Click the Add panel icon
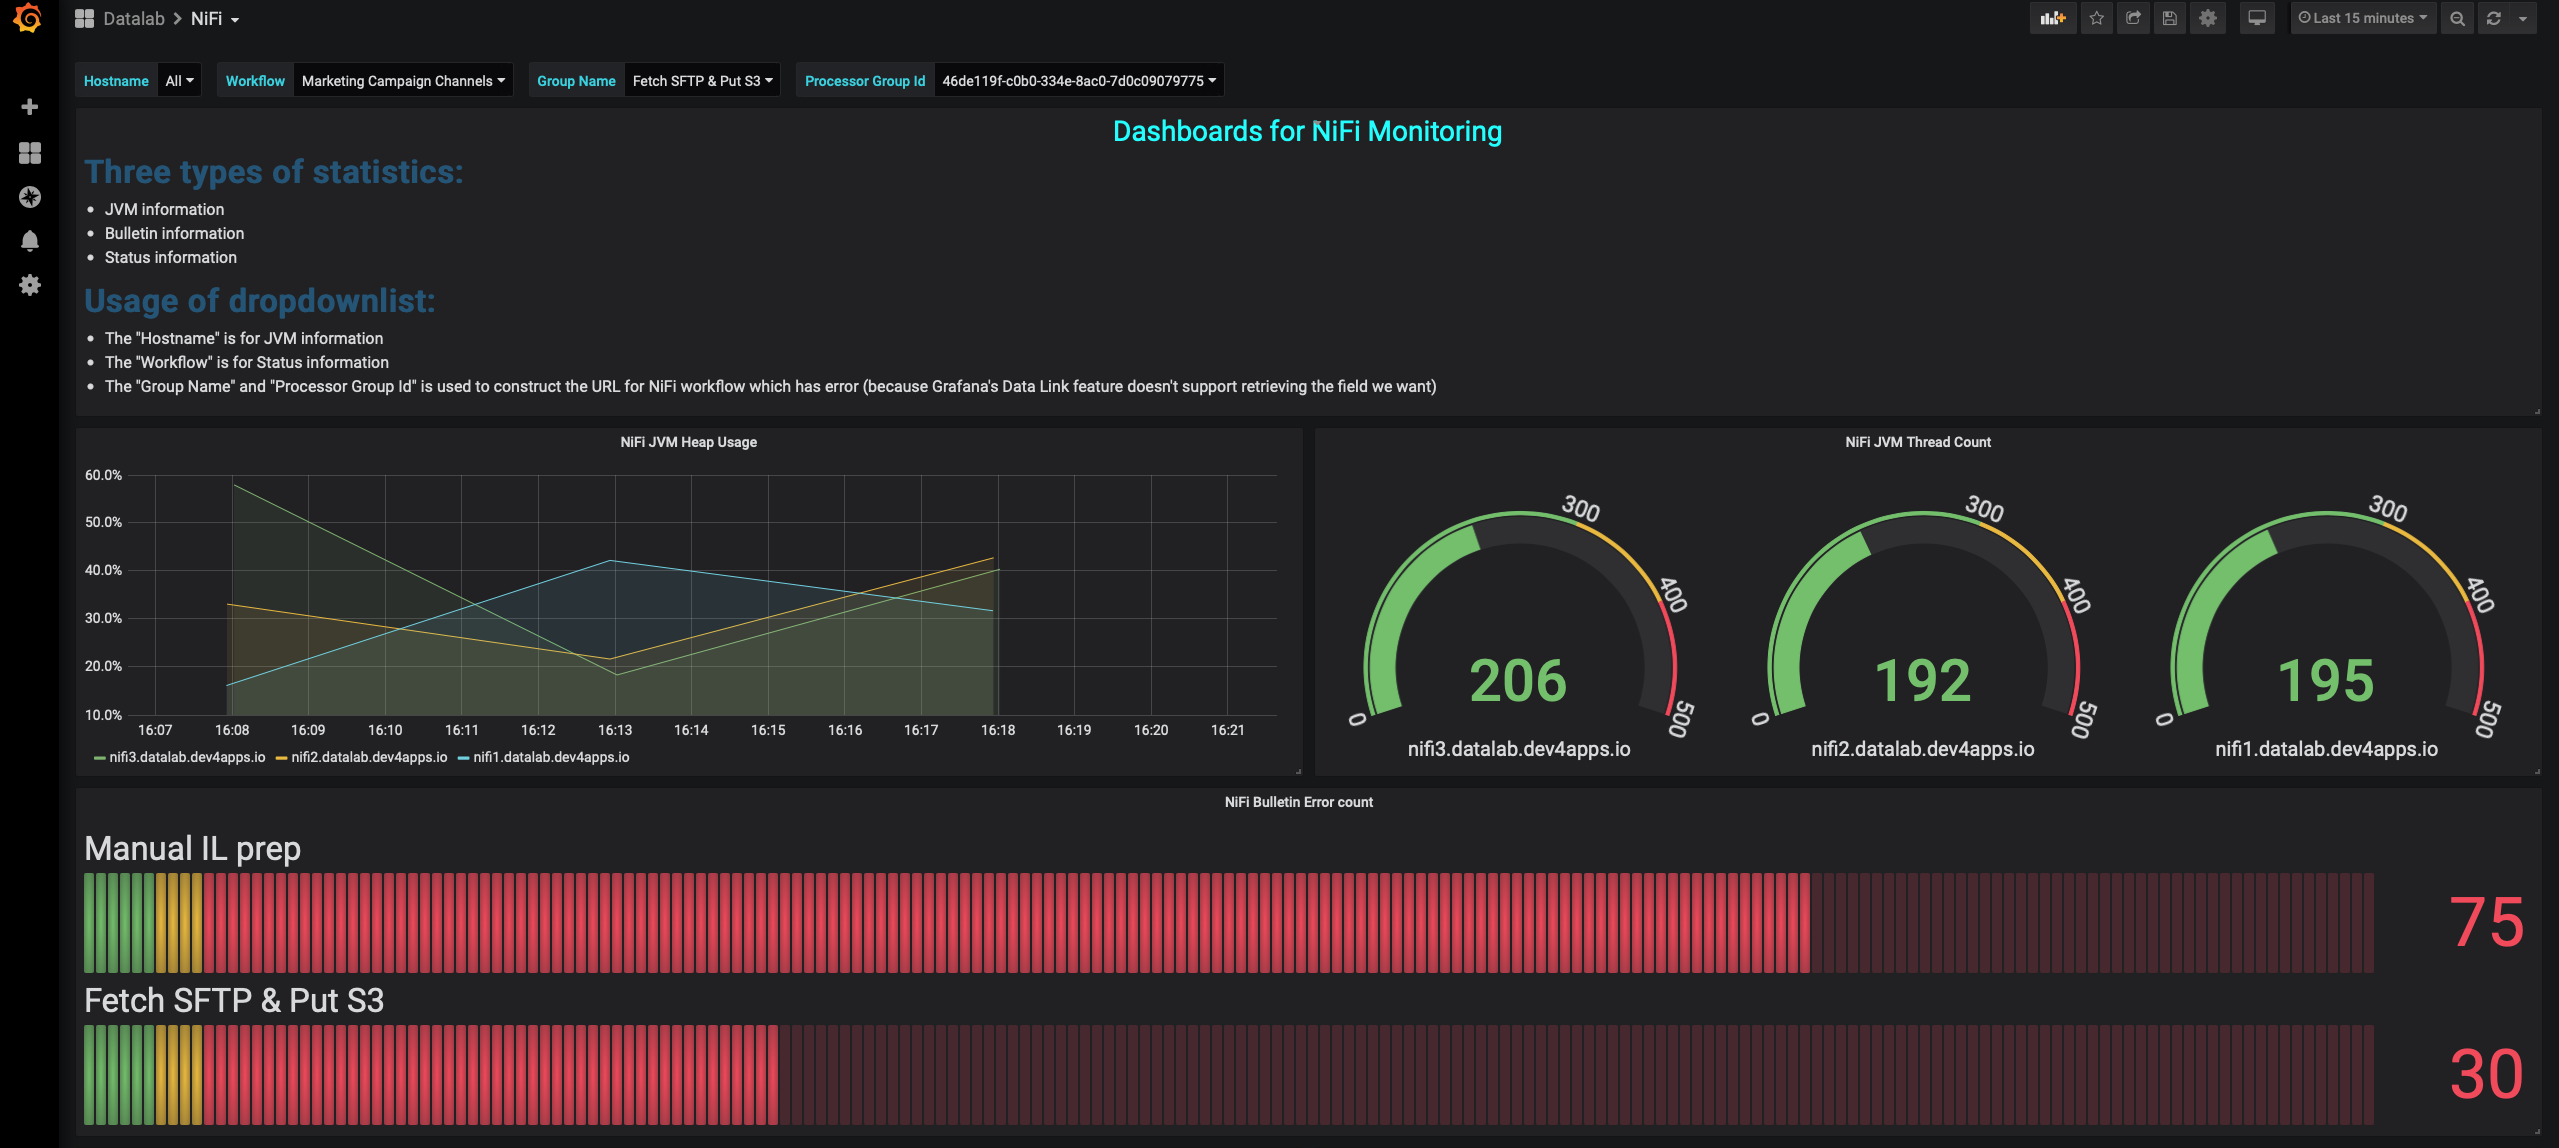The image size is (2559, 1148). 2053,18
